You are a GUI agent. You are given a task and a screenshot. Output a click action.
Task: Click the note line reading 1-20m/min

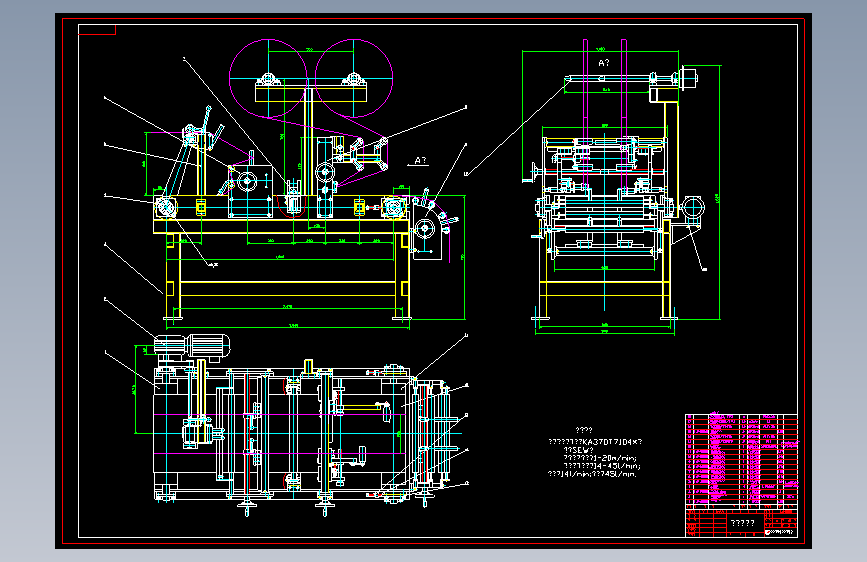600,458
